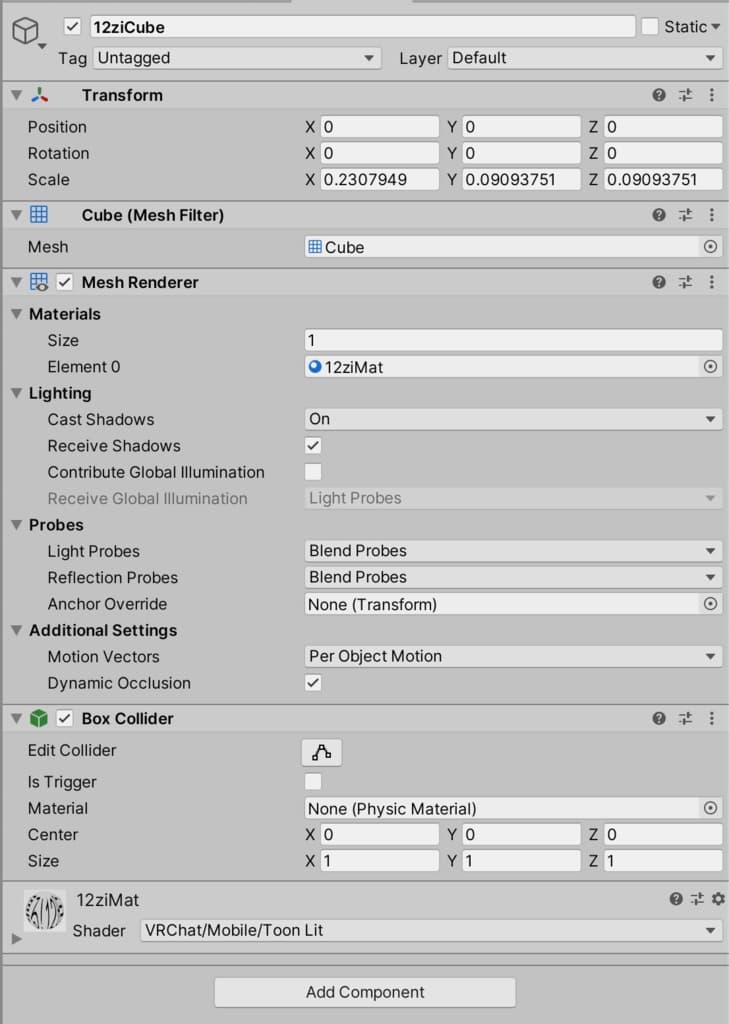Open Element 0 material picker circle

point(710,367)
